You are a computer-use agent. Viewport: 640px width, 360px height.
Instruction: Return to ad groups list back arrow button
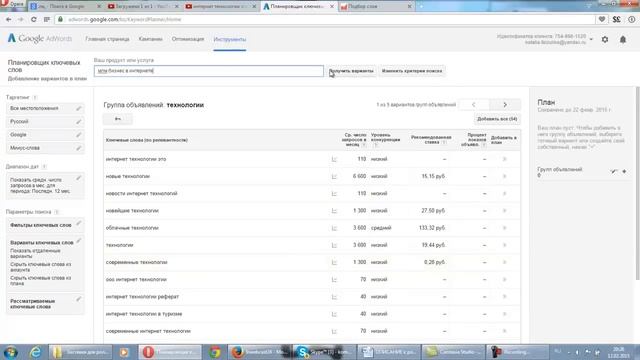pos(118,119)
